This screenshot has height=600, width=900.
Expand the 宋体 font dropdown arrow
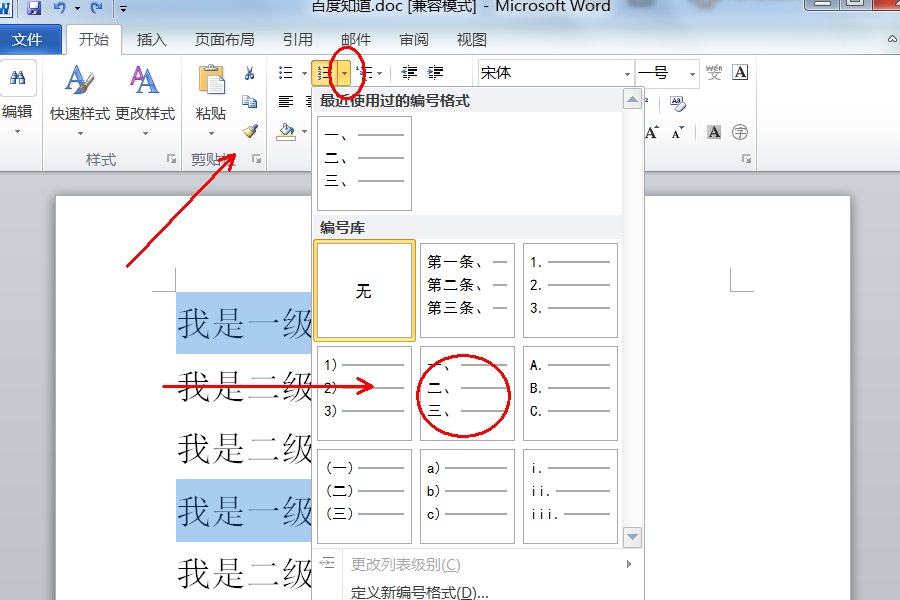pos(627,74)
